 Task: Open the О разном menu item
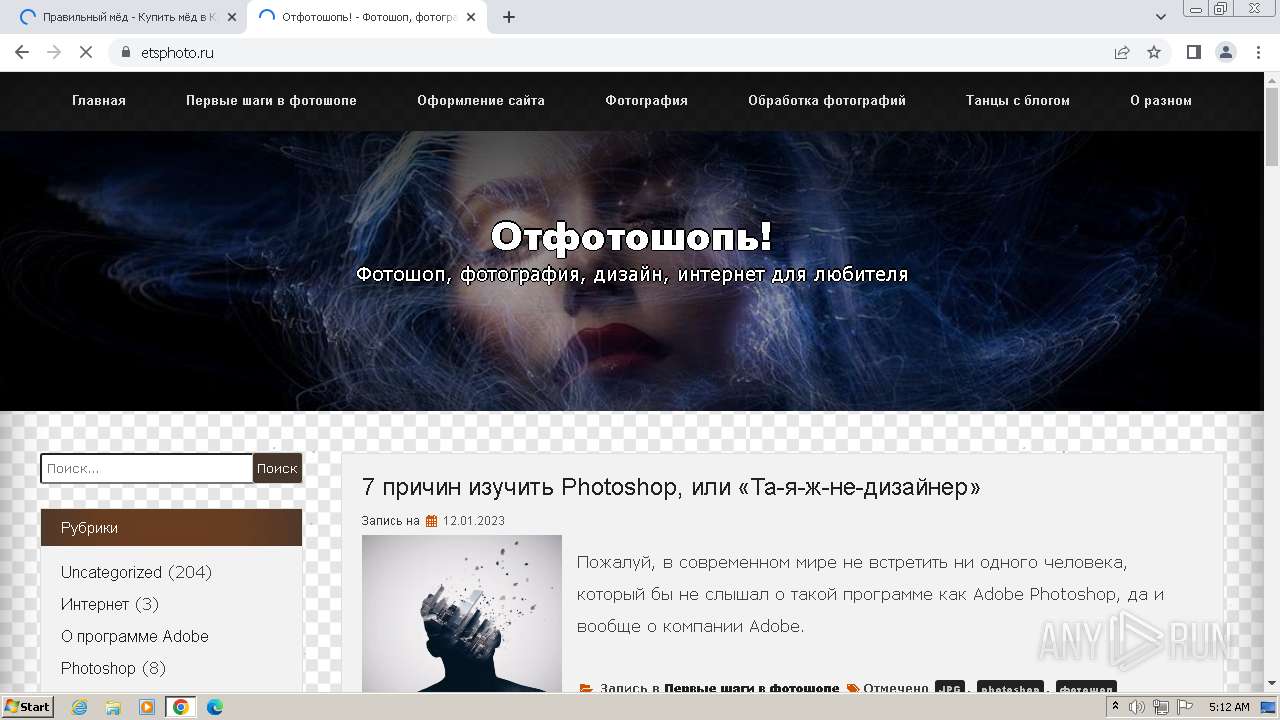click(x=1161, y=100)
